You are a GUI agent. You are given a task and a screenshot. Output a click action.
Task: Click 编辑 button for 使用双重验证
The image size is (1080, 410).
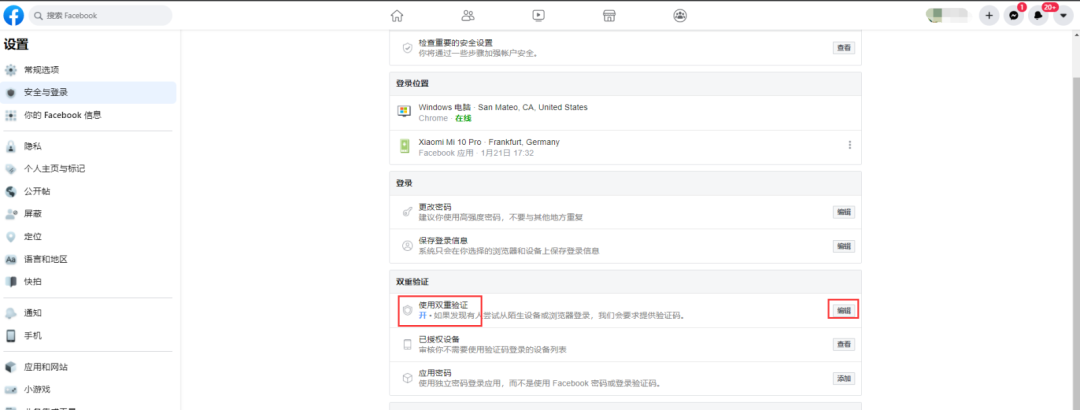844,310
